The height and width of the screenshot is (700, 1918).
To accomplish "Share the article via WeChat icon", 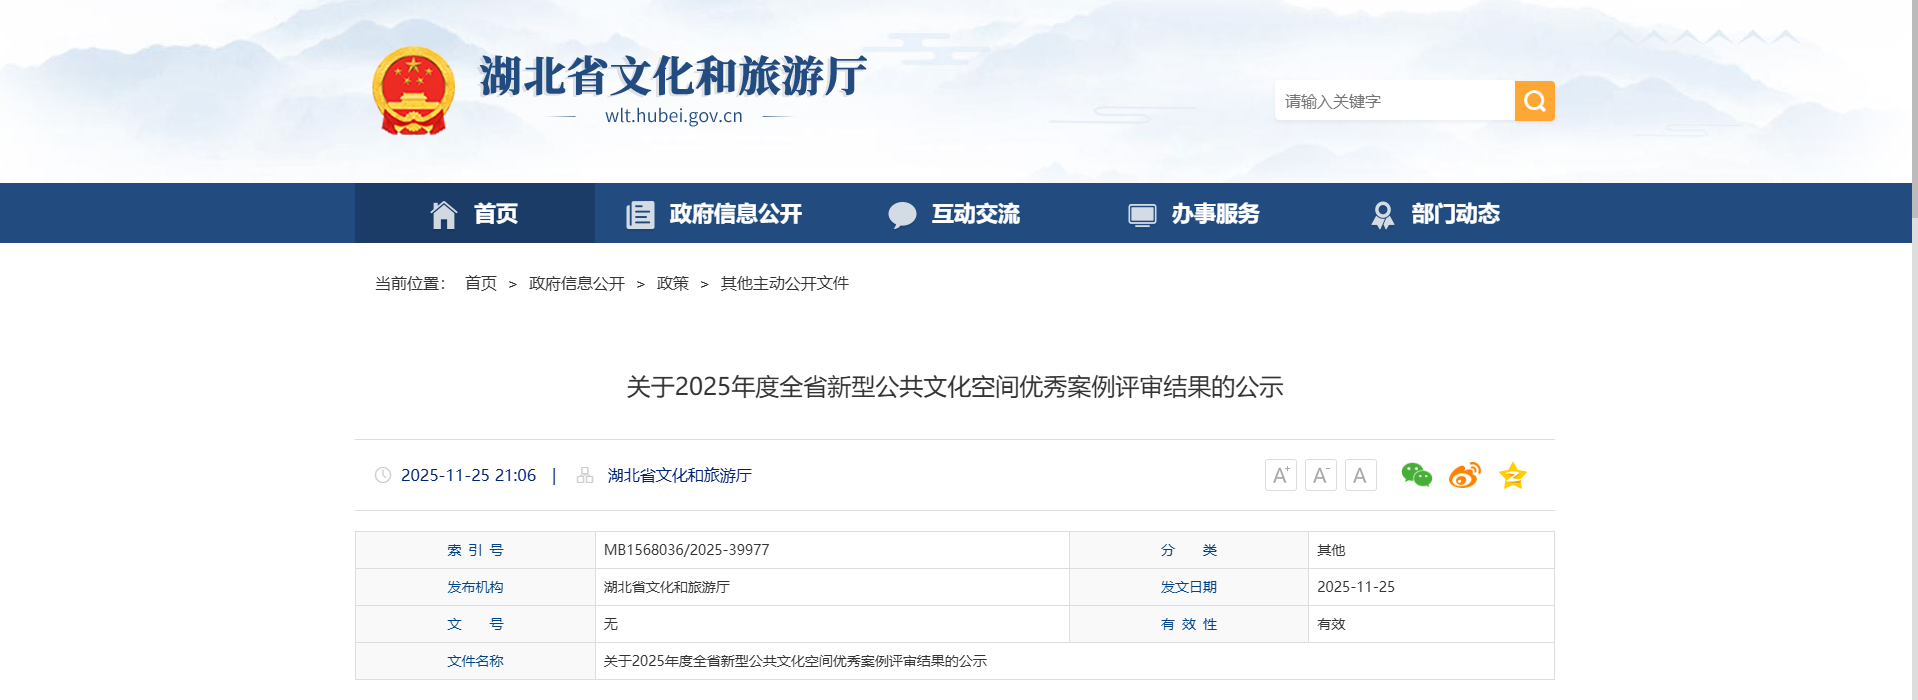I will pyautogui.click(x=1416, y=475).
